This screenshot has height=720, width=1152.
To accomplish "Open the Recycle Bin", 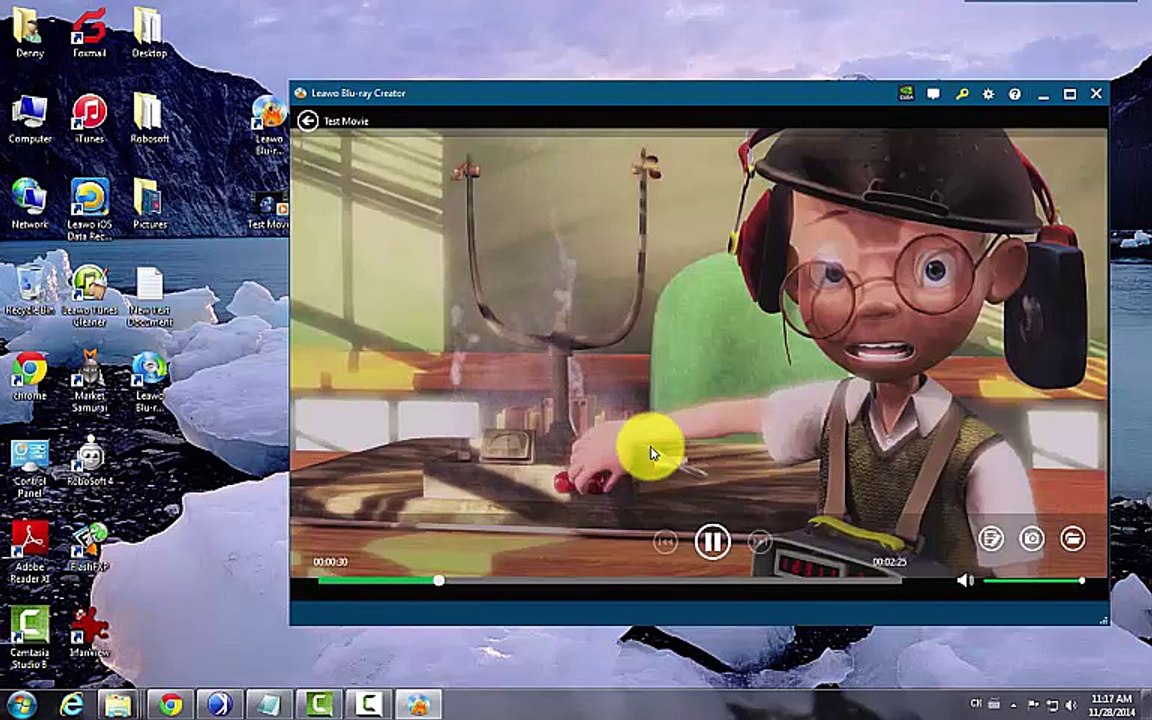I will click(29, 290).
